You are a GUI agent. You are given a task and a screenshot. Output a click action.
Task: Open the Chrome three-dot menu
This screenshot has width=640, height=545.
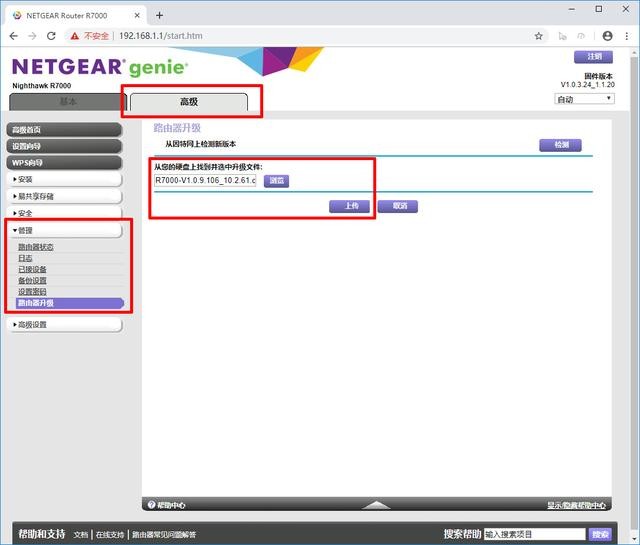point(627,36)
